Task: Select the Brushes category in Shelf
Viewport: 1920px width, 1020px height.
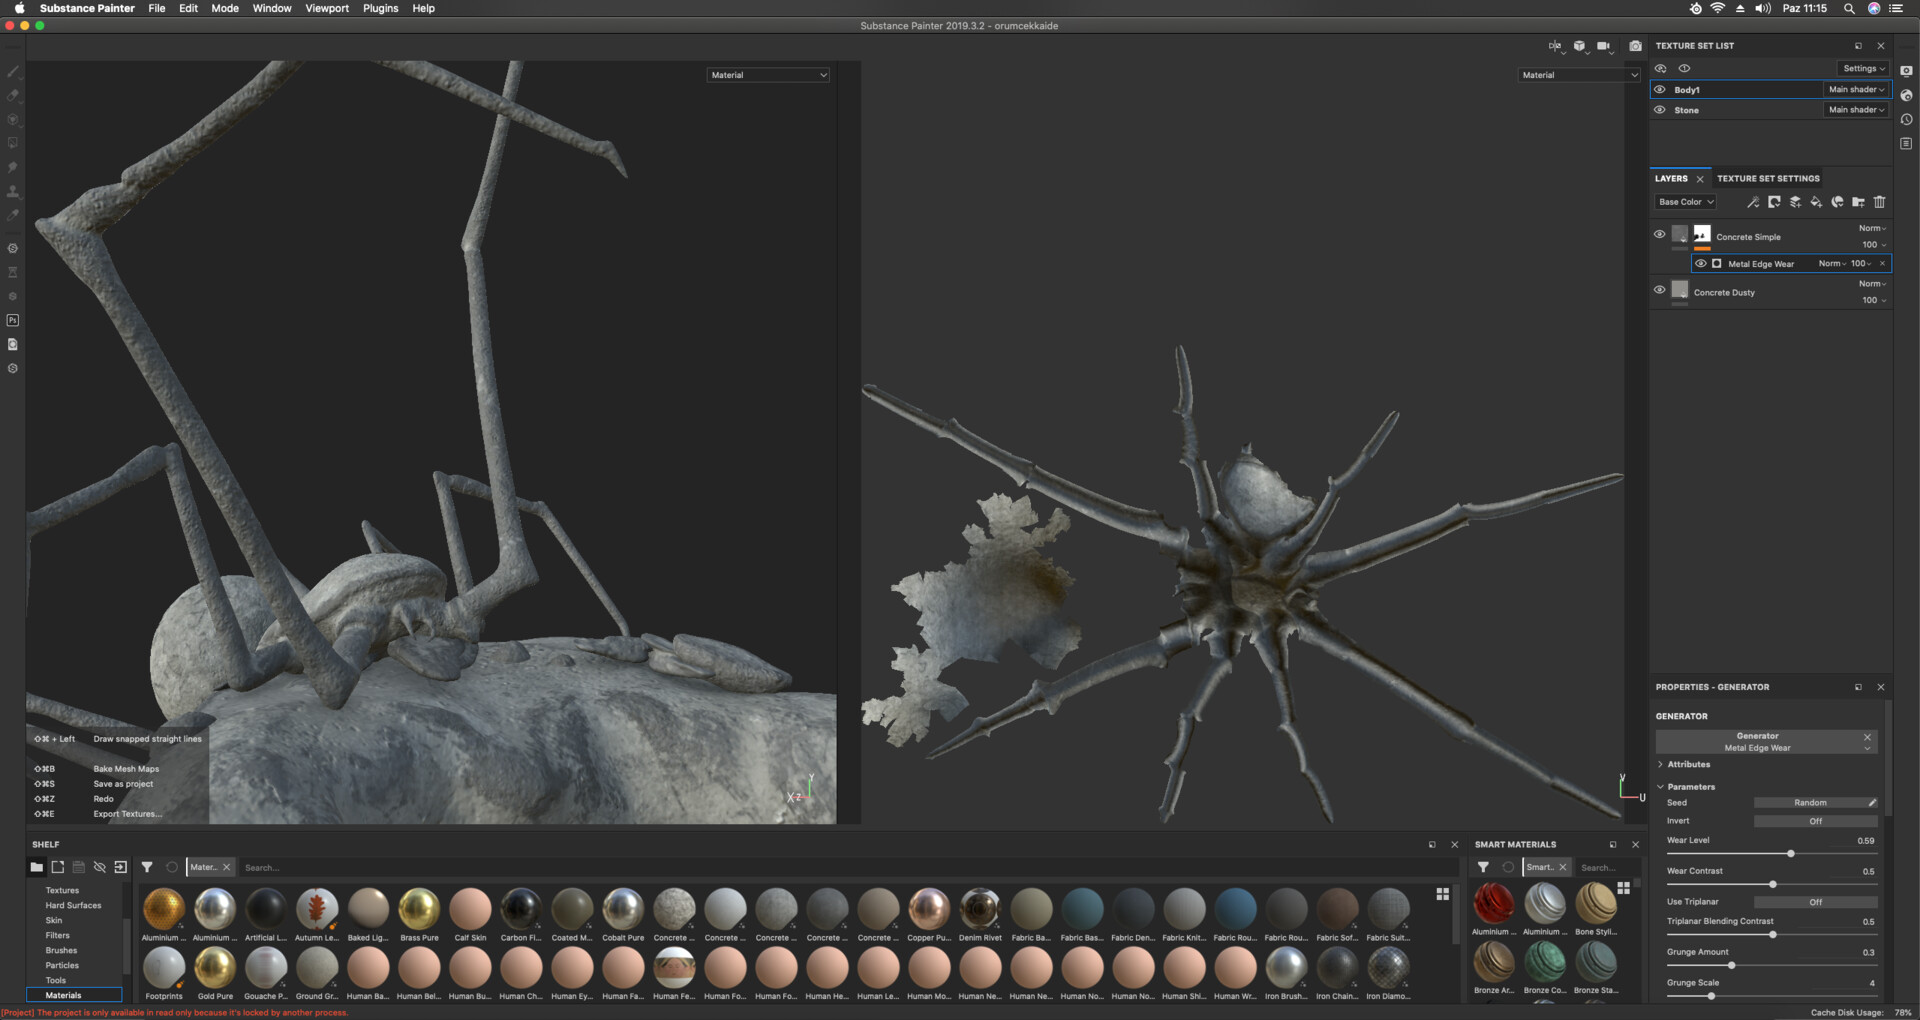Action: (61, 950)
